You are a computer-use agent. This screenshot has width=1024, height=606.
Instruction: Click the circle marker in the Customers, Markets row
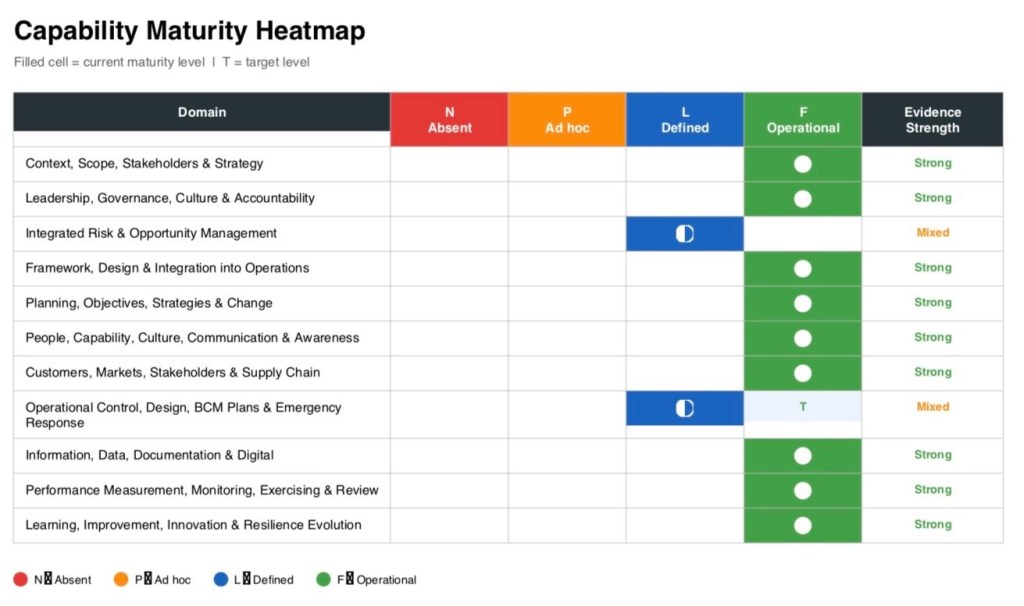tap(802, 373)
